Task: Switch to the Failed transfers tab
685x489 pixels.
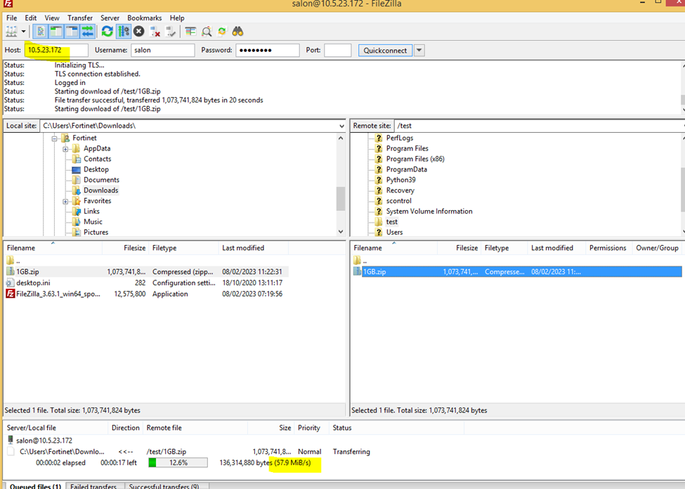Action: 95,486
